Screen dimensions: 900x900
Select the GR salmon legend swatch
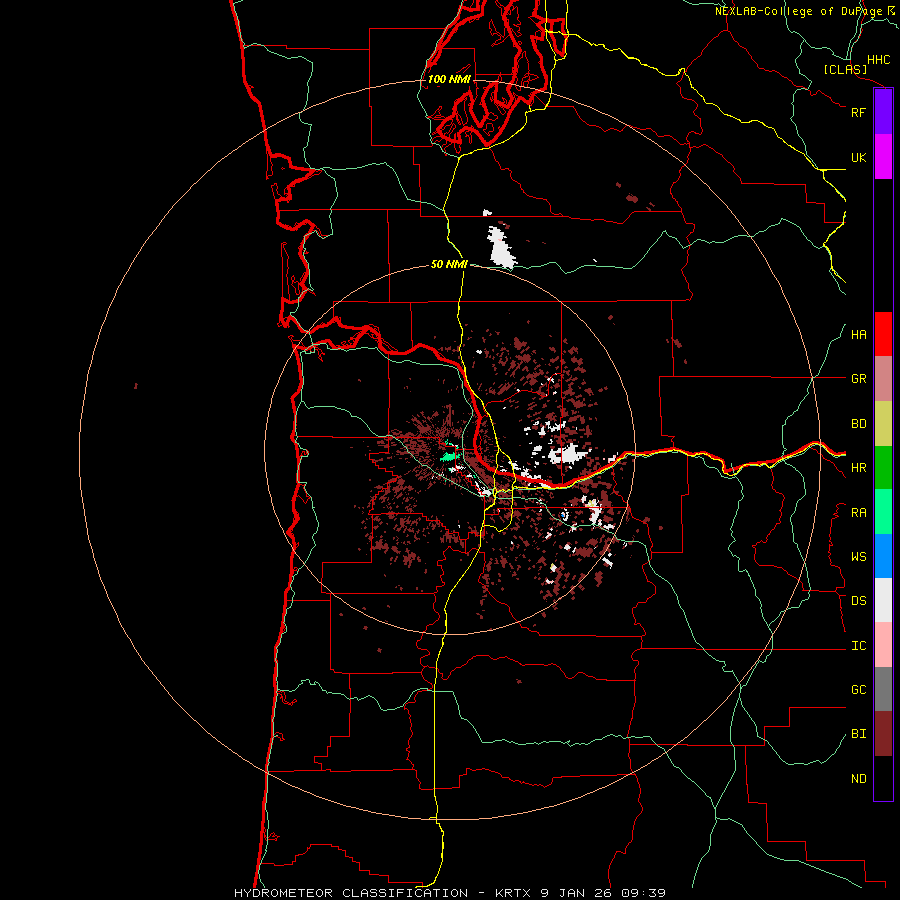[x=883, y=379]
